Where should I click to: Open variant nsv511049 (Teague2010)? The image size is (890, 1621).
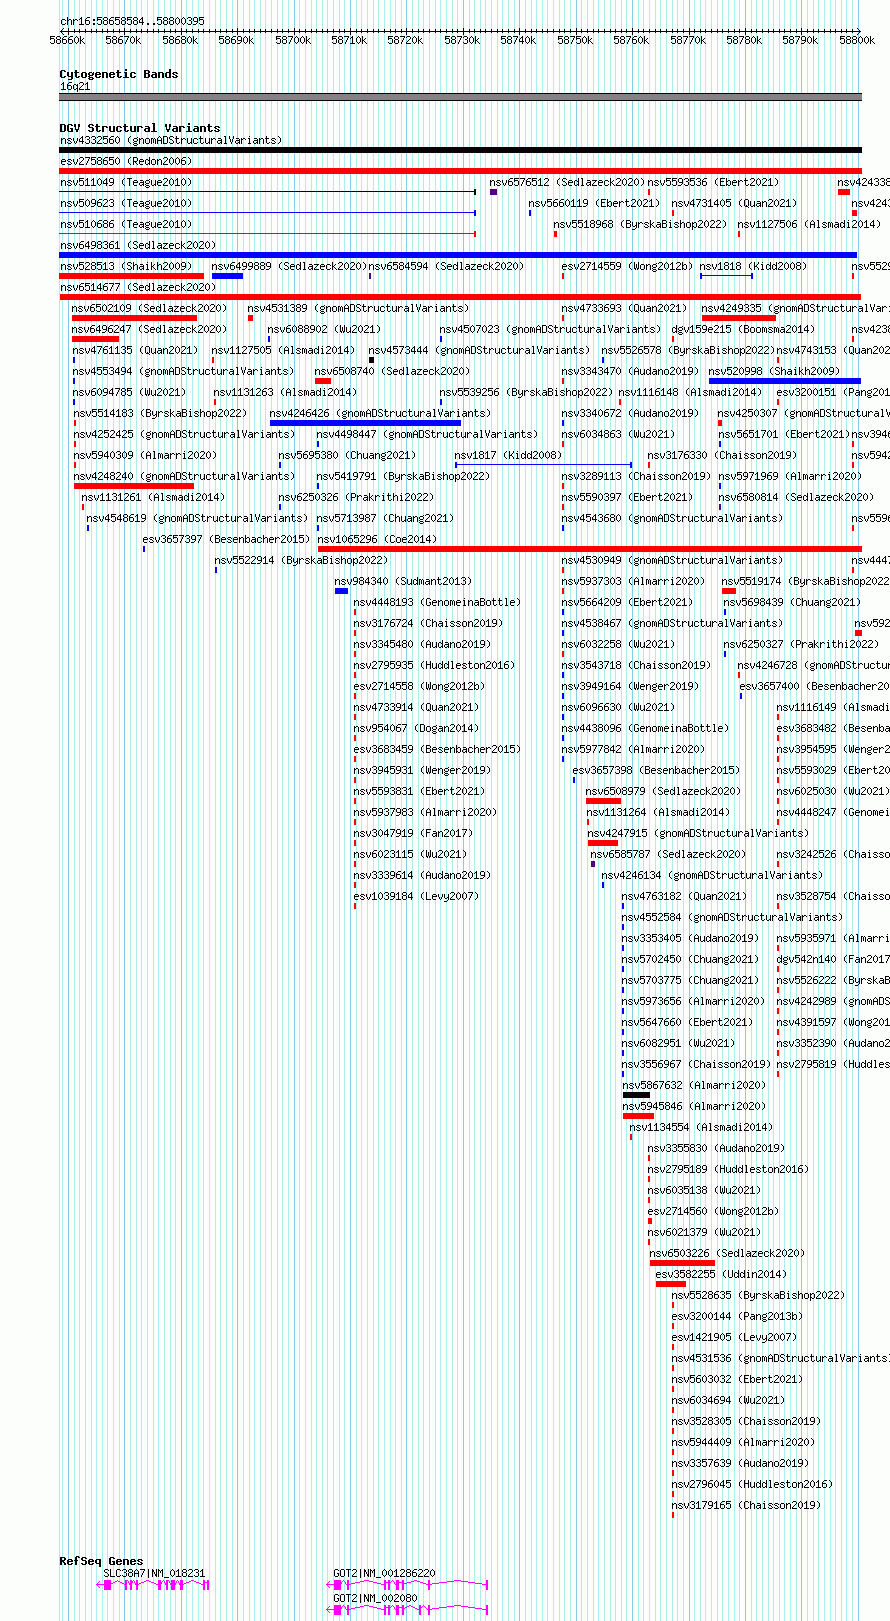click(126, 182)
